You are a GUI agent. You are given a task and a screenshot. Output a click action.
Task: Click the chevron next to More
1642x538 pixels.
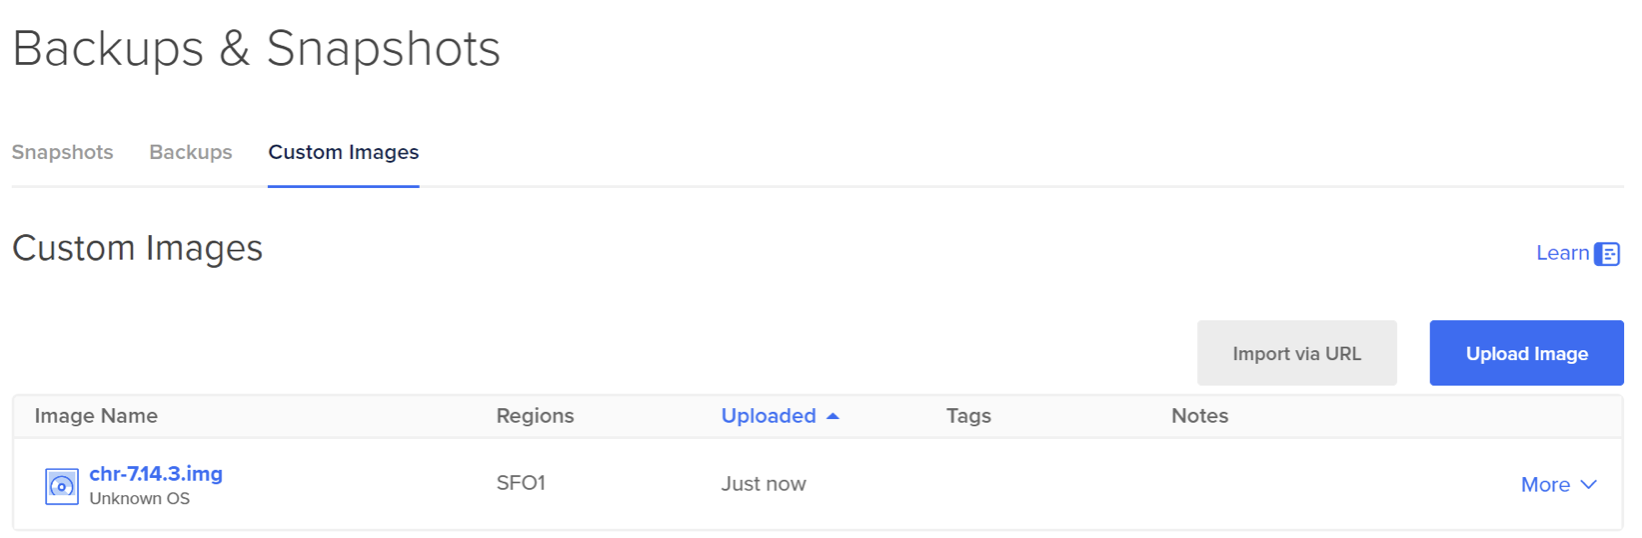1589,485
